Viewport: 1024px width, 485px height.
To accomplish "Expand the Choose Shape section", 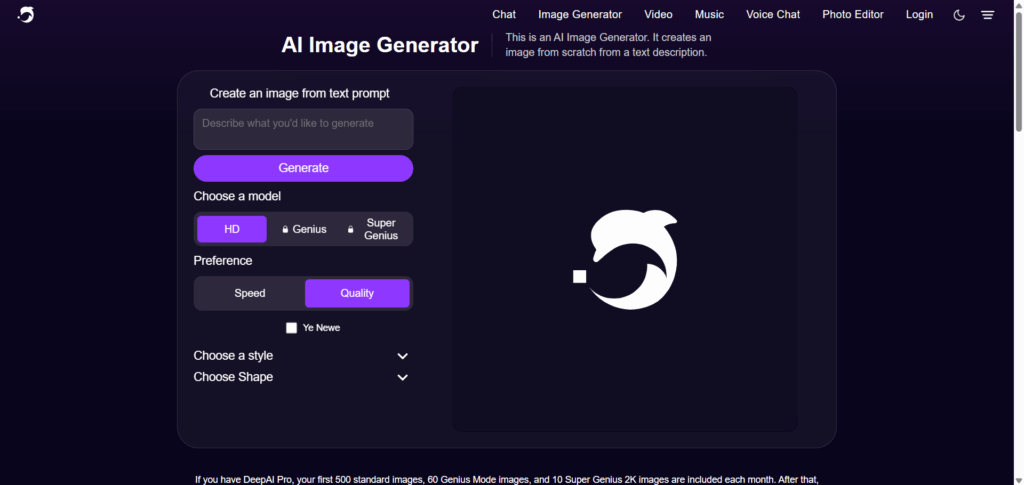I will click(302, 377).
